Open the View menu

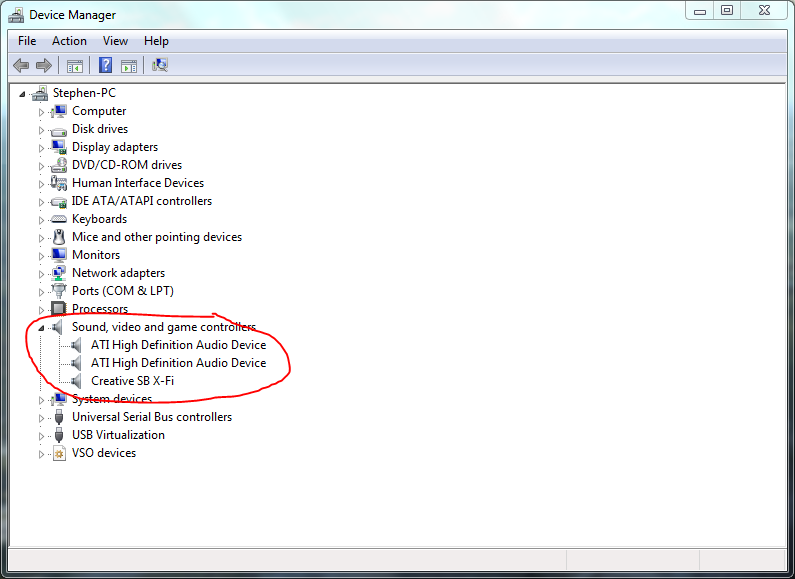115,41
